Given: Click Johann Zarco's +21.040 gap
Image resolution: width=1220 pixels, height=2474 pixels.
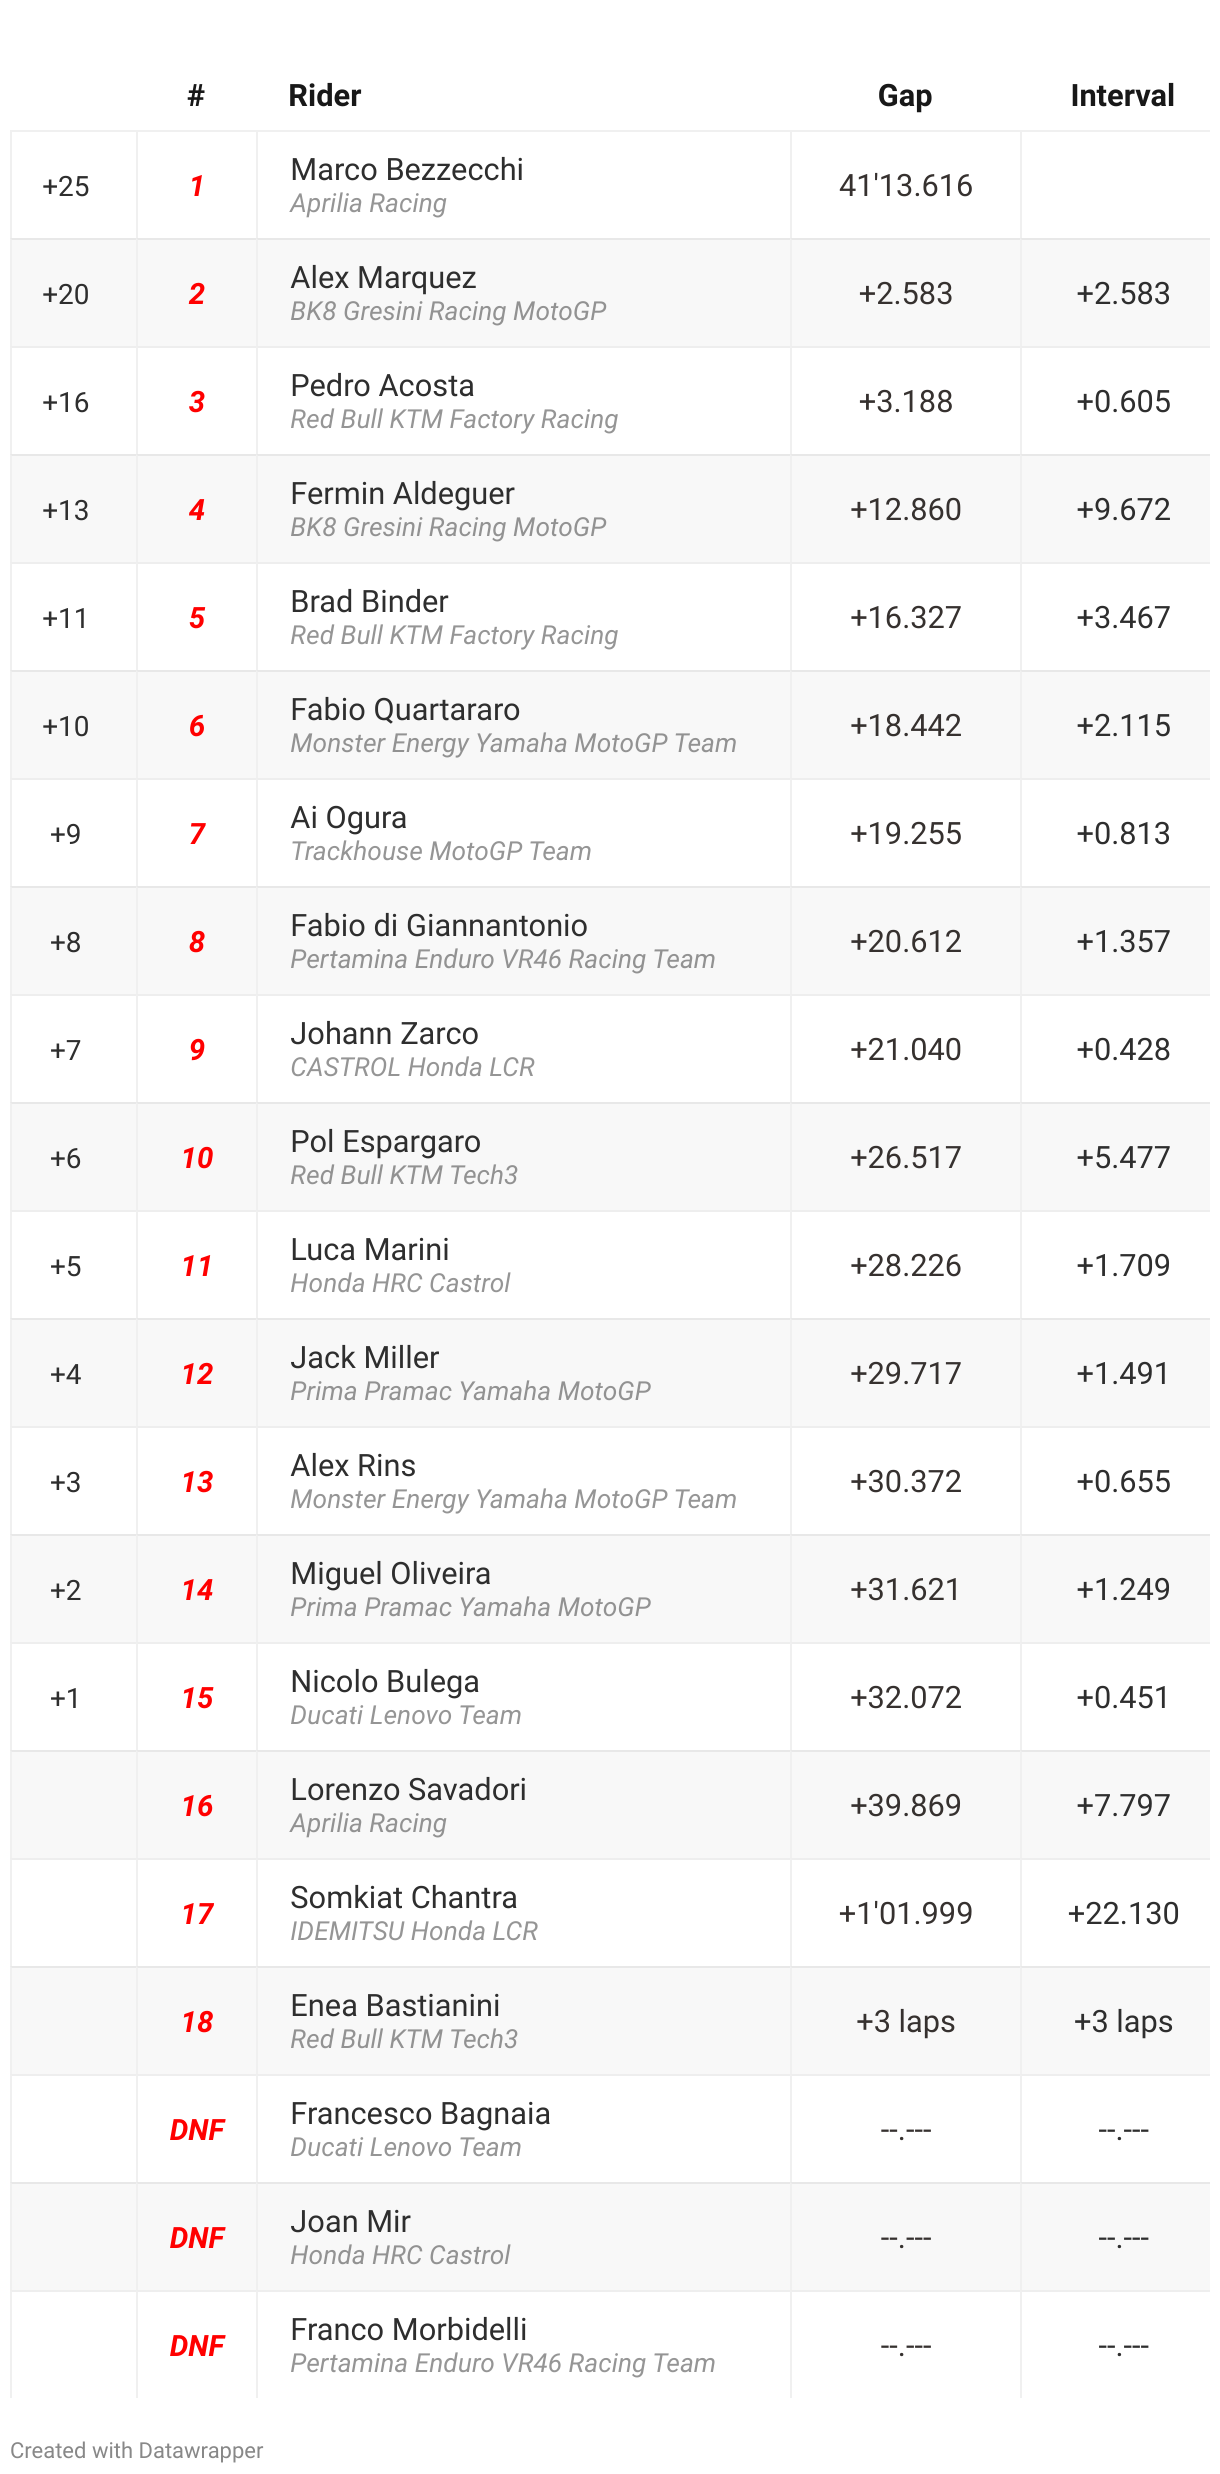Looking at the screenshot, I should pyautogui.click(x=905, y=1049).
